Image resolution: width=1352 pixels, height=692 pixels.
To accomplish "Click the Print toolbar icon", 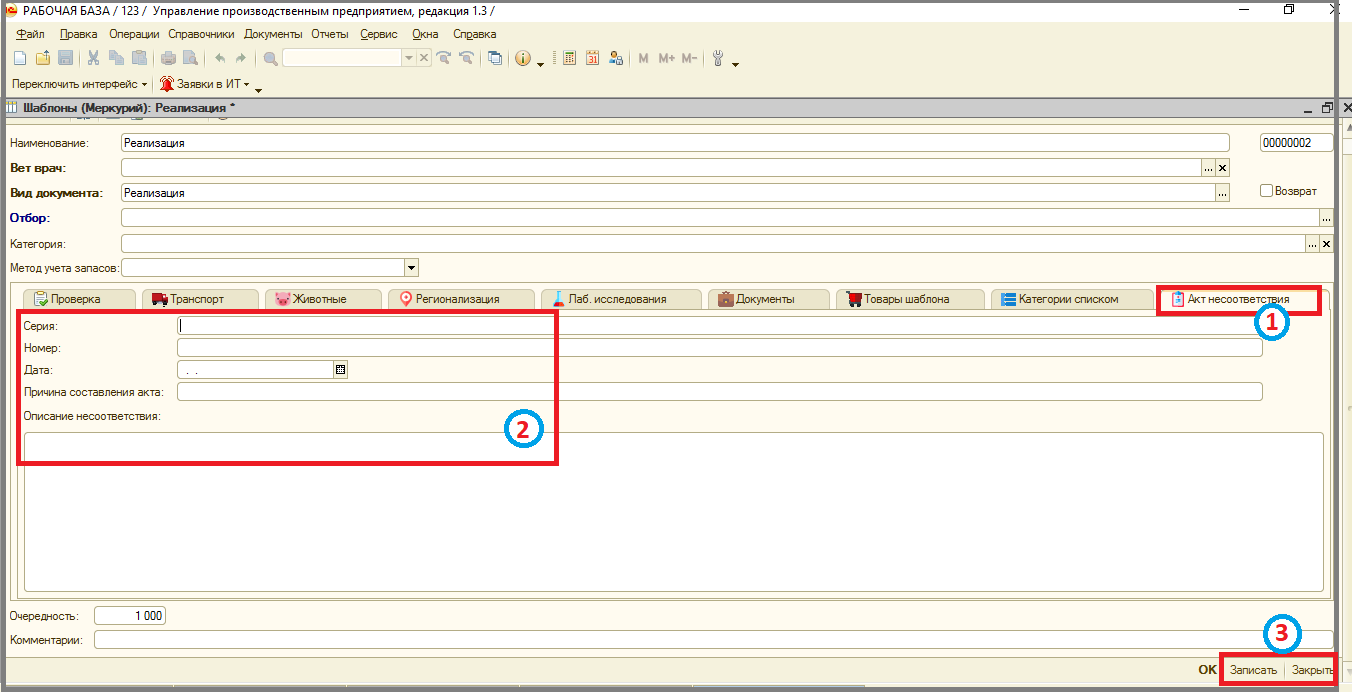I will coord(168,58).
